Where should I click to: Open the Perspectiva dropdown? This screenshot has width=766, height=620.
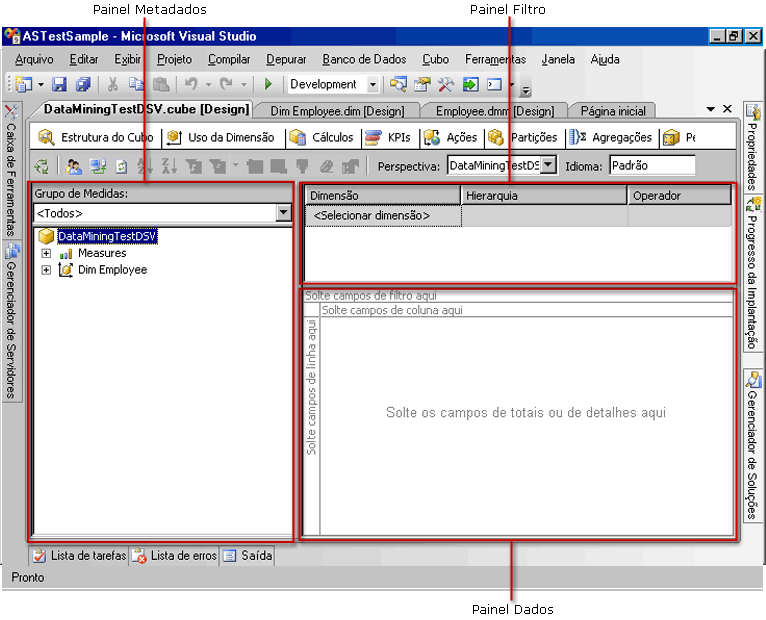548,165
